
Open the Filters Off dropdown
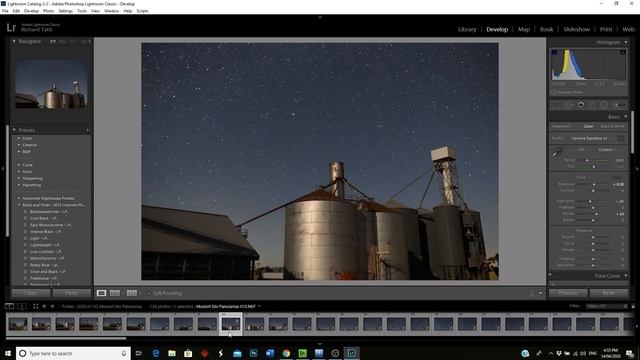click(606, 306)
